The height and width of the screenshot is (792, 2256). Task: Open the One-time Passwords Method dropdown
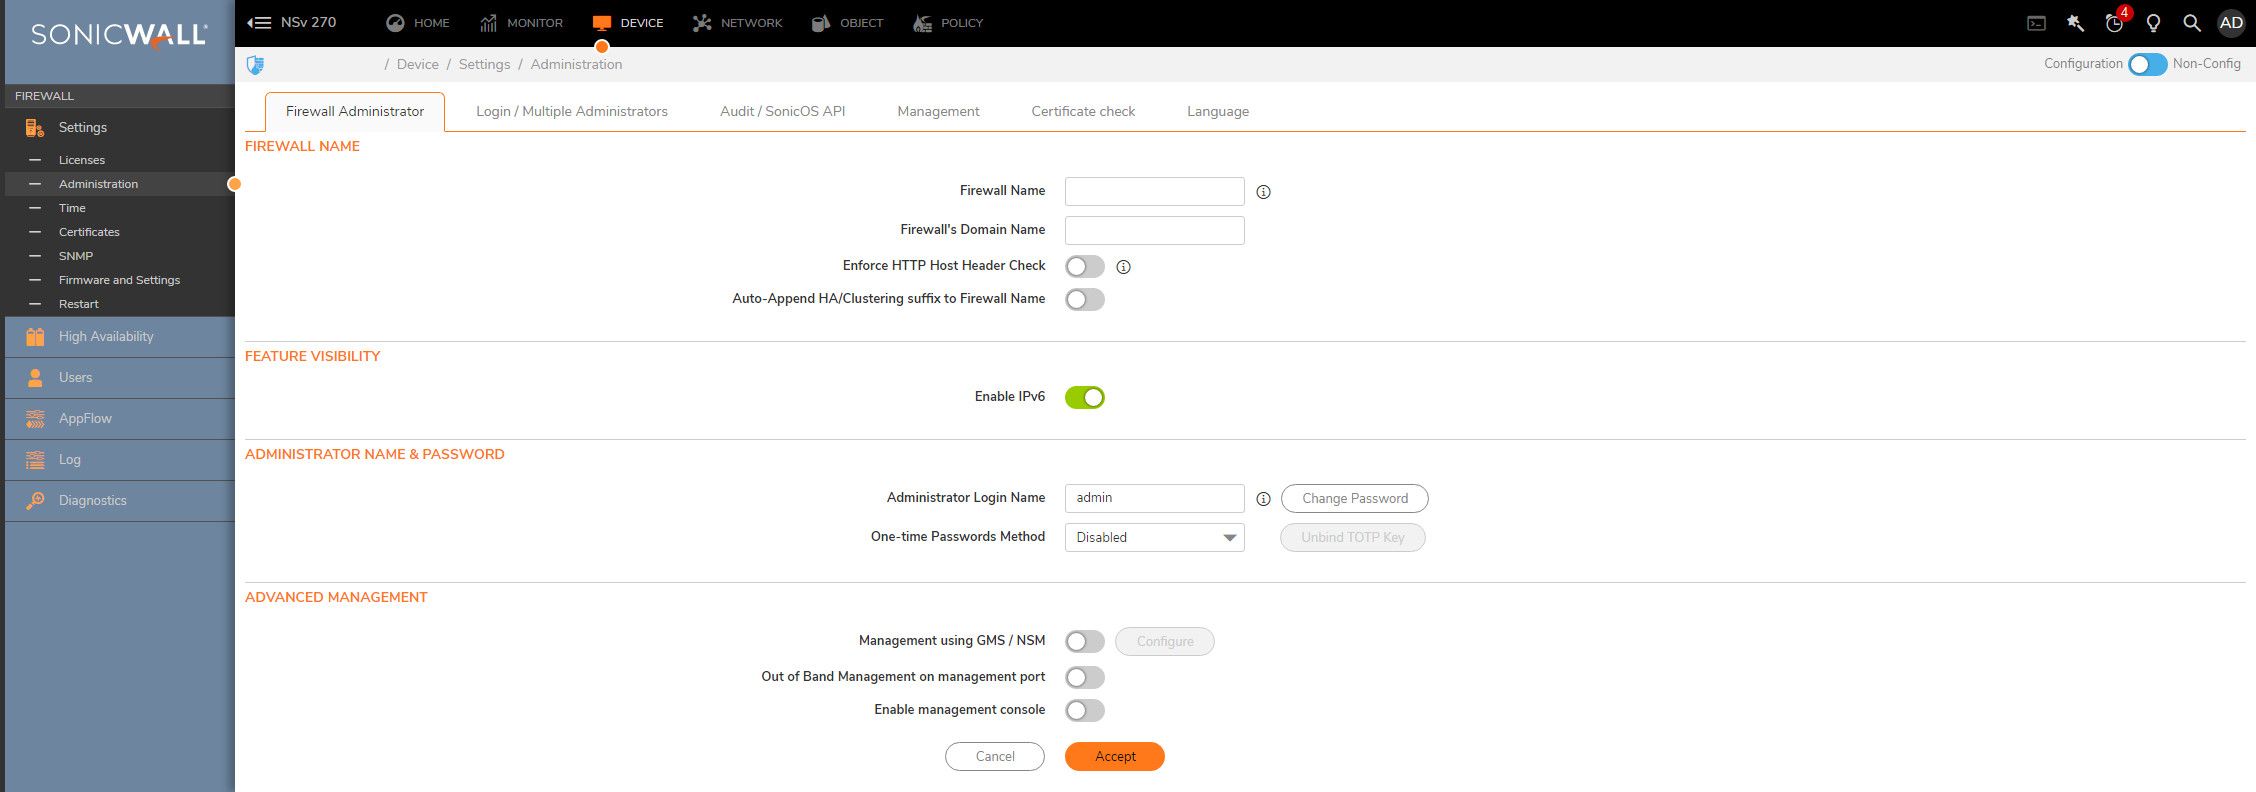(x=1154, y=538)
